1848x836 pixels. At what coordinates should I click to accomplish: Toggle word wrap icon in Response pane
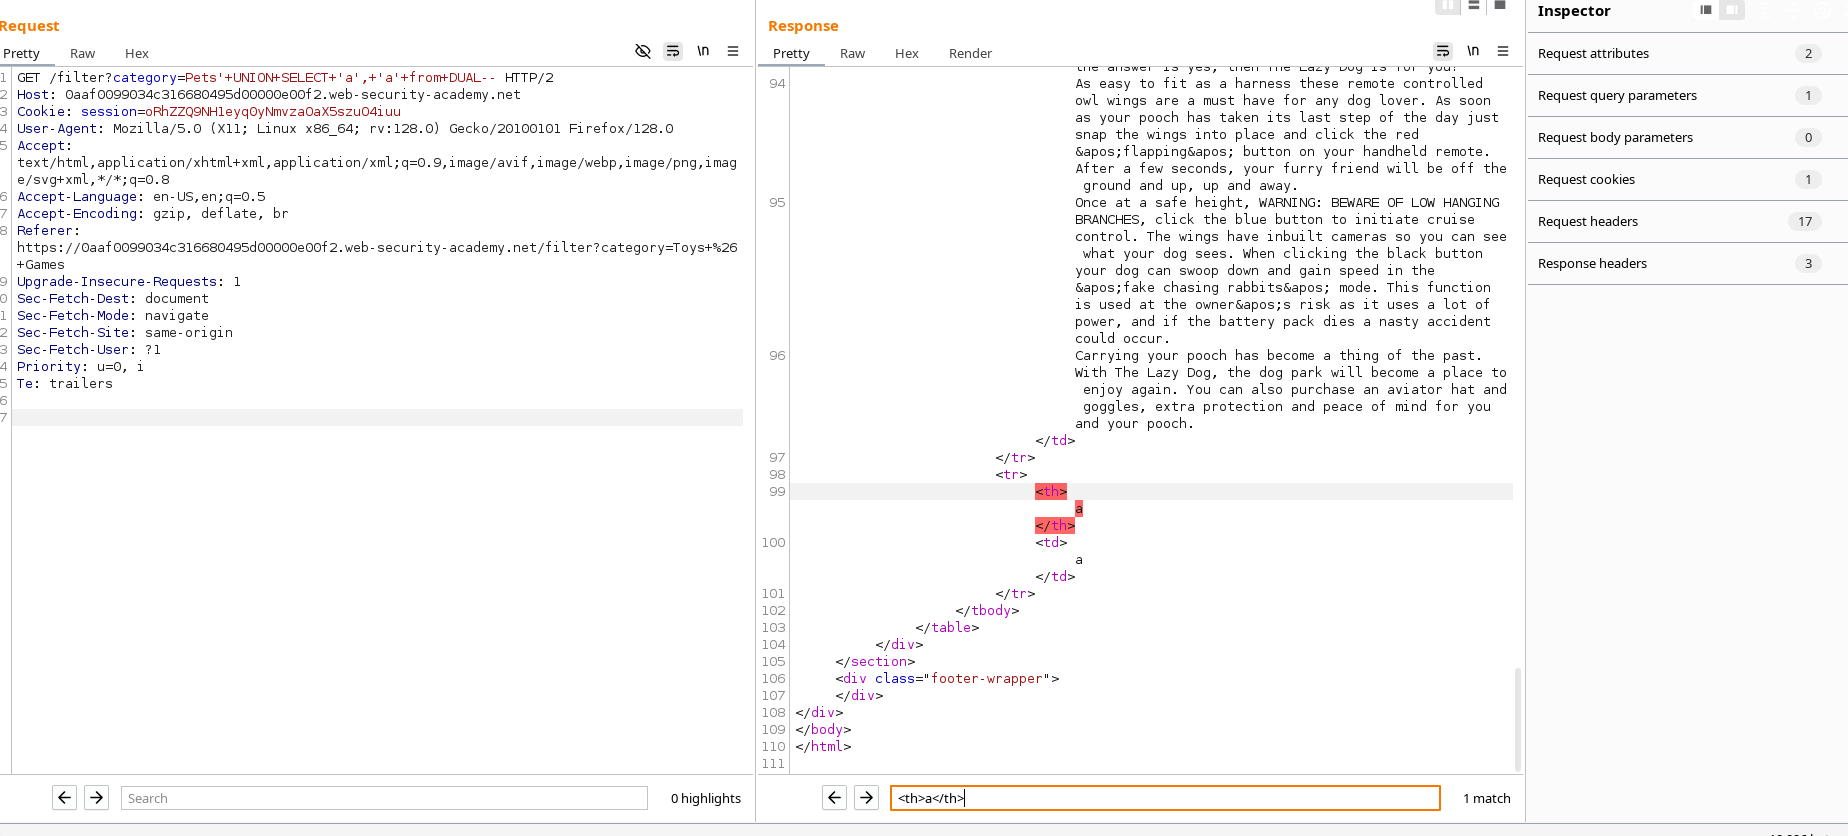pyautogui.click(x=1443, y=51)
